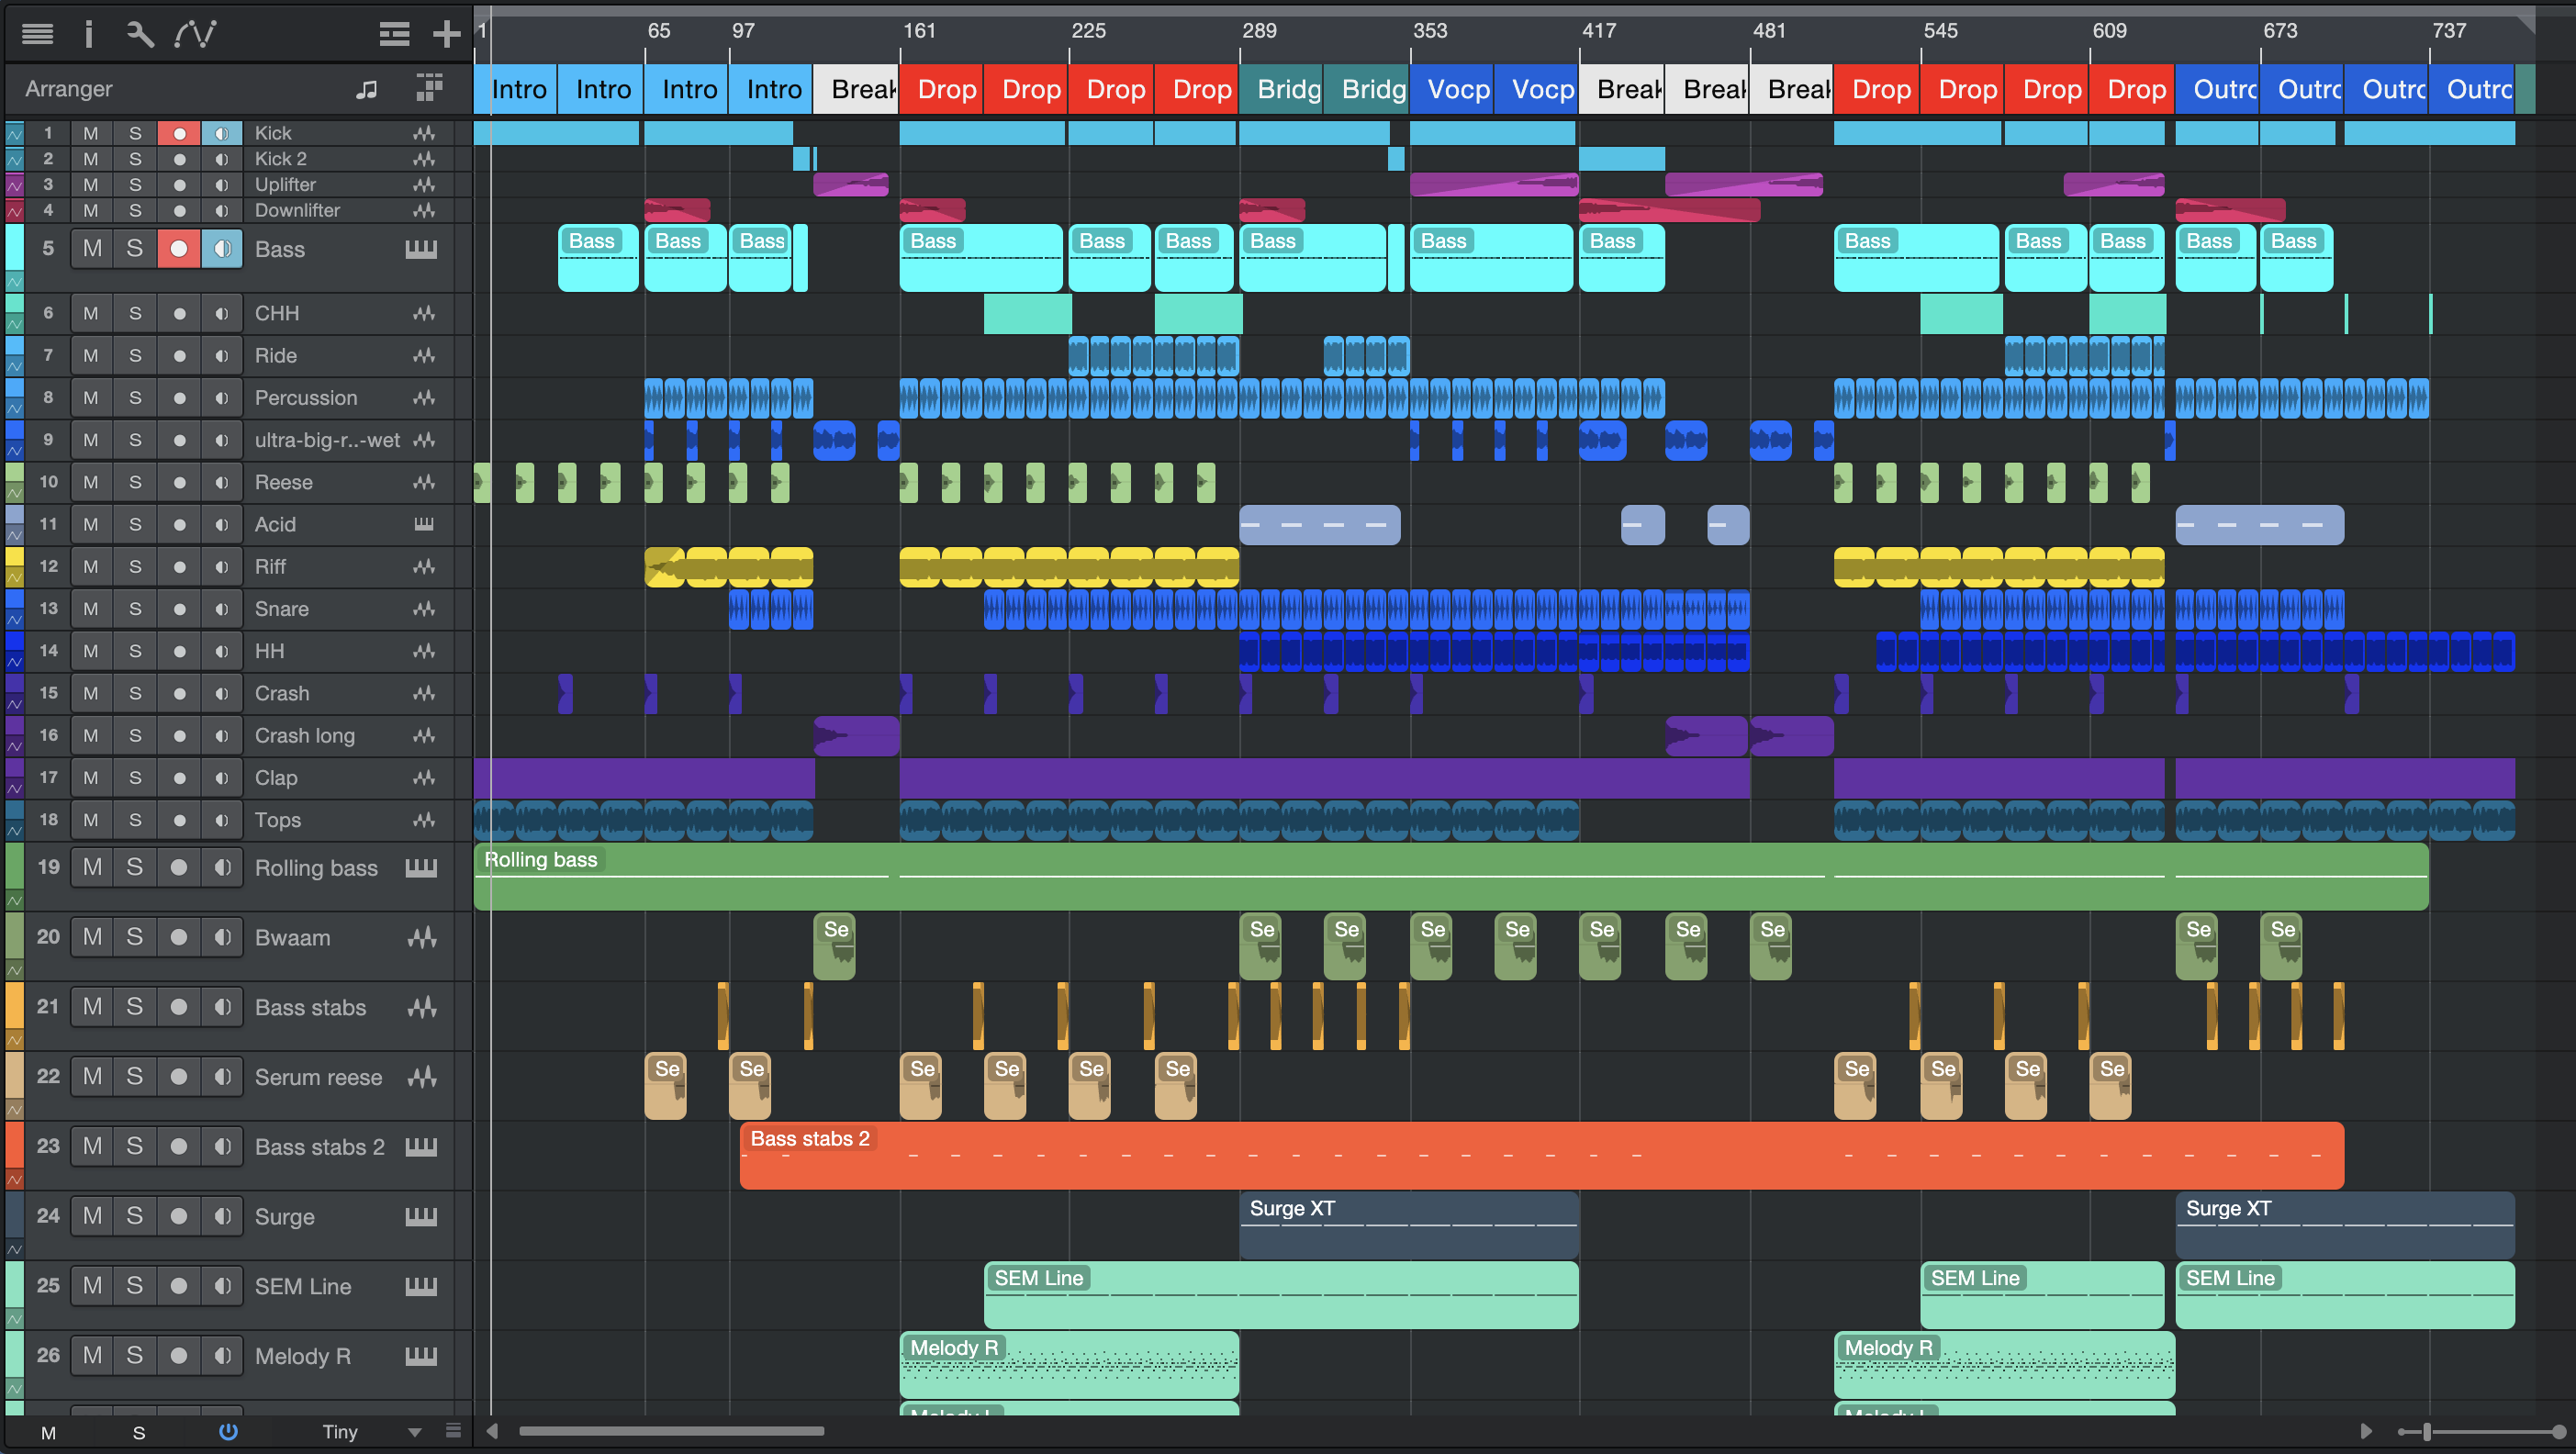The height and width of the screenshot is (1454, 2576).
Task: Expand Bwaam track automation lane
Action: point(14,970)
